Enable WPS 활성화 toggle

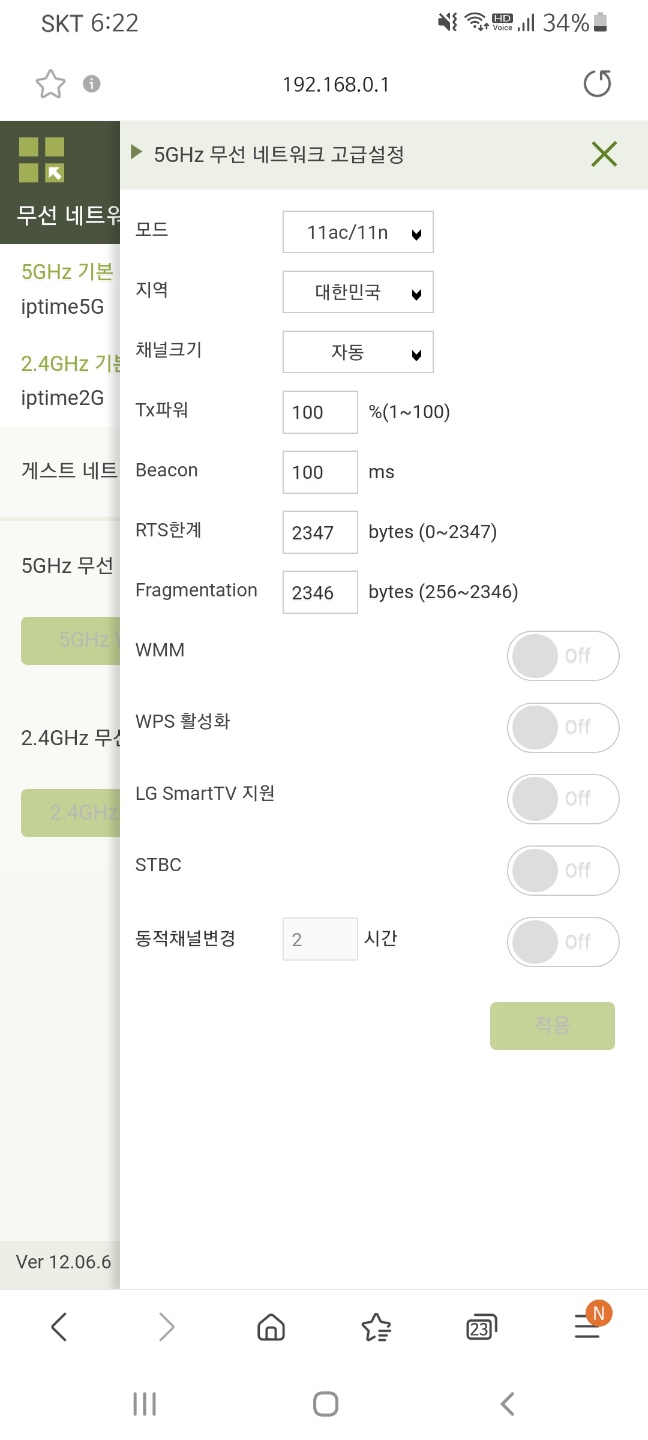pyautogui.click(x=563, y=727)
